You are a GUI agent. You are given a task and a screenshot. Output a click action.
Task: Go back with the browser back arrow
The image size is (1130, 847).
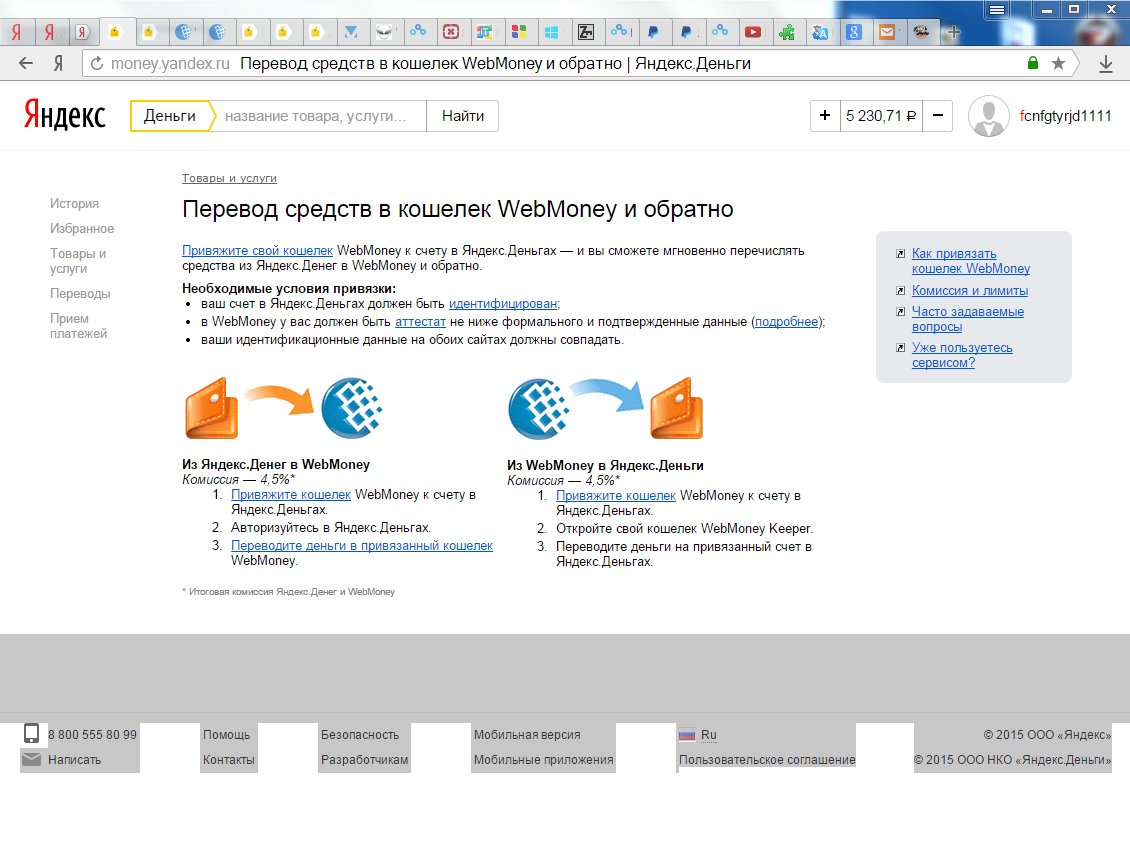click(26, 63)
